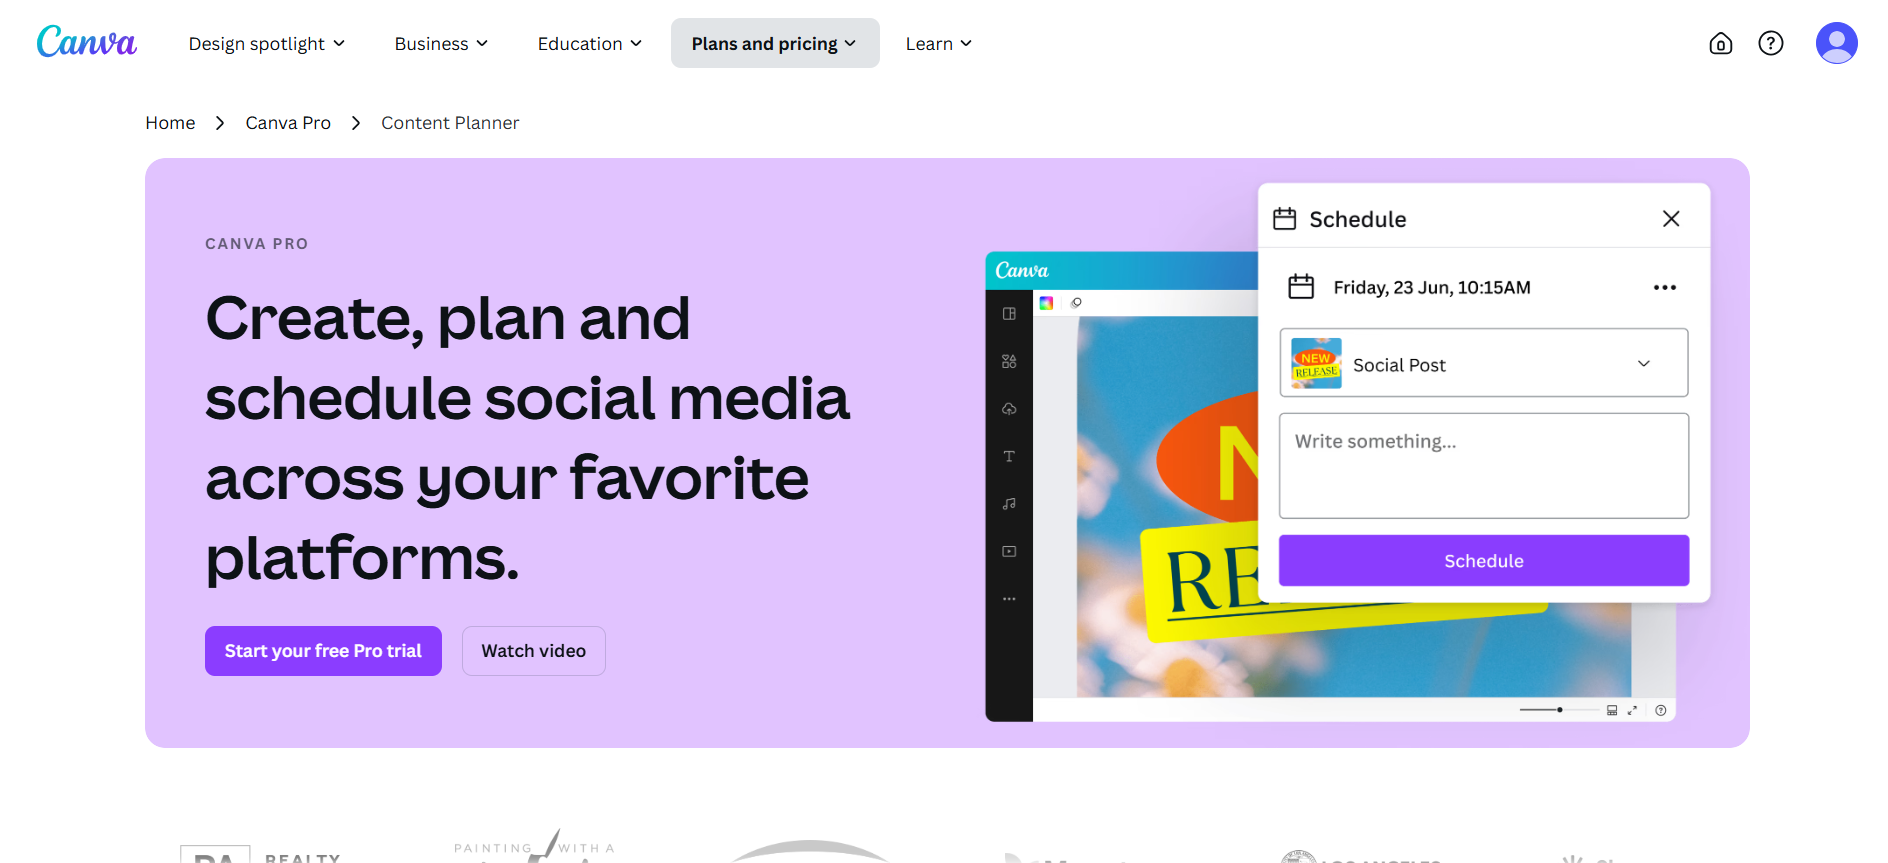Expand the Design spotlight menu
This screenshot has width=1888, height=863.
[267, 43]
